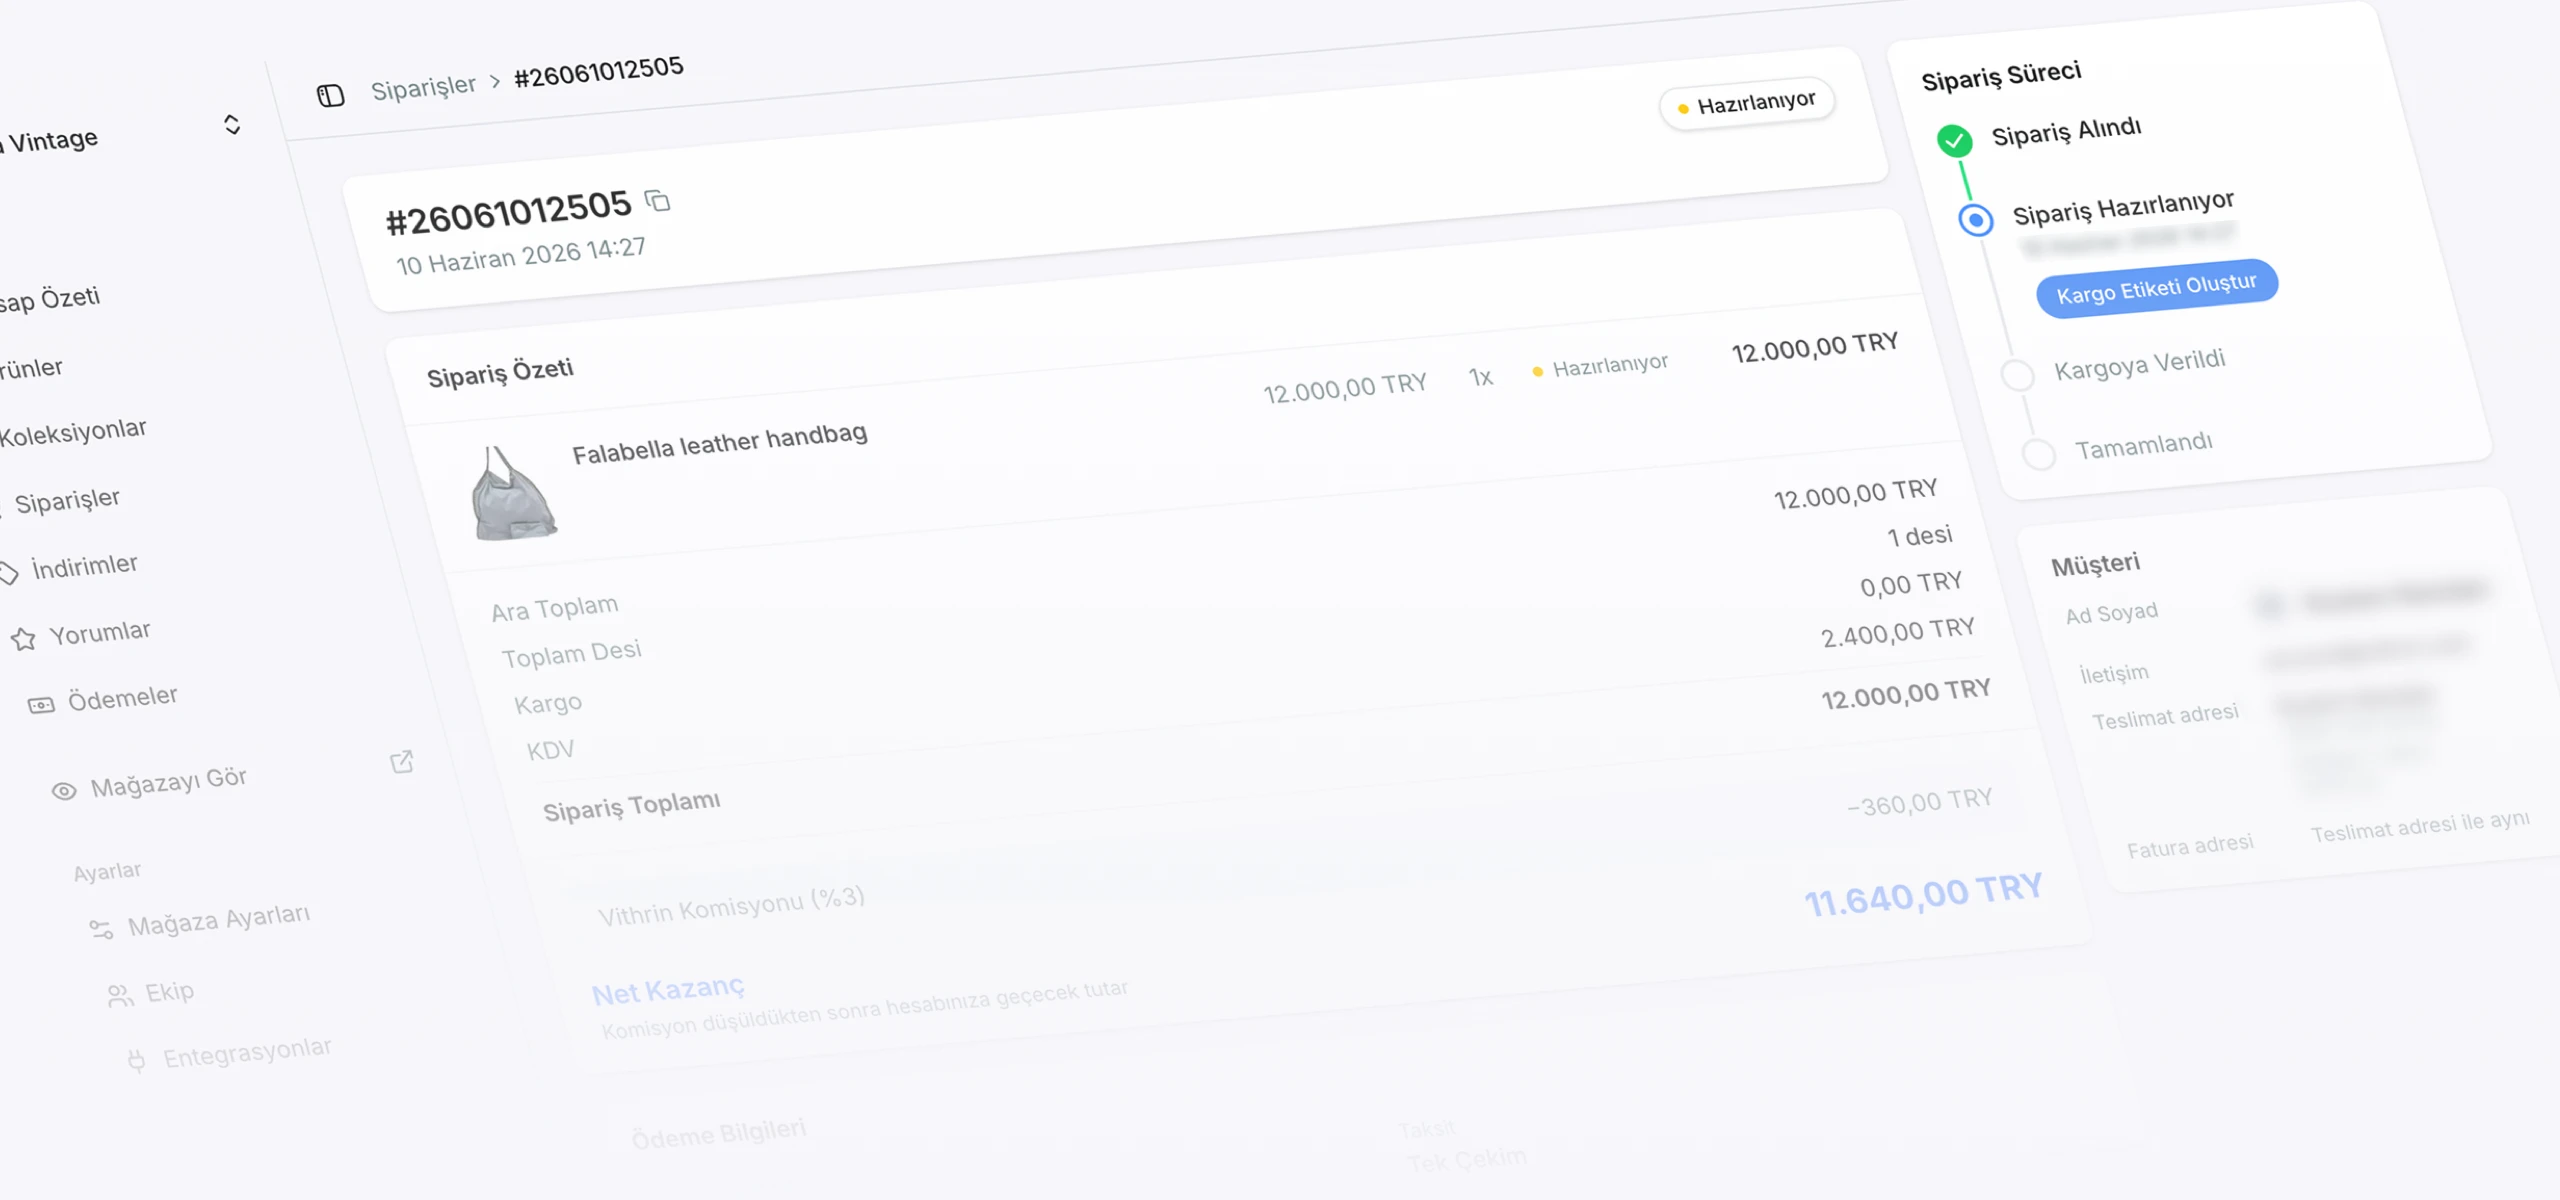Click the Ayarlar section header in the sidebar
This screenshot has width=2560, height=1200.
(x=107, y=872)
